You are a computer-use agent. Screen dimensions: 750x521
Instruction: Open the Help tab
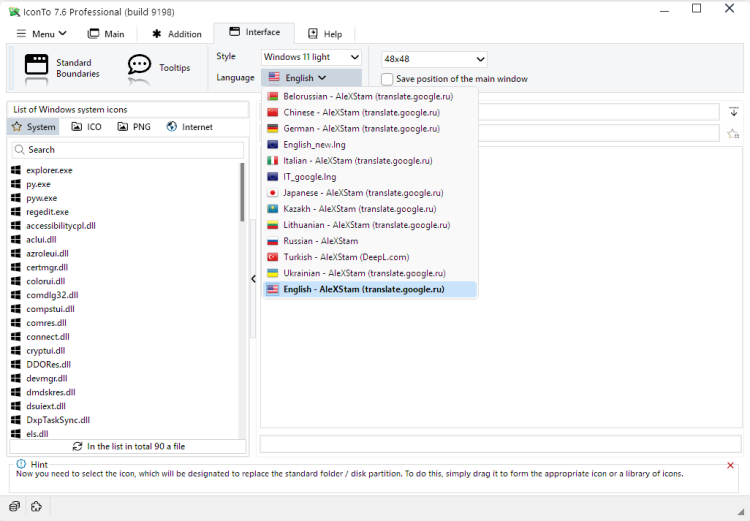coord(324,34)
